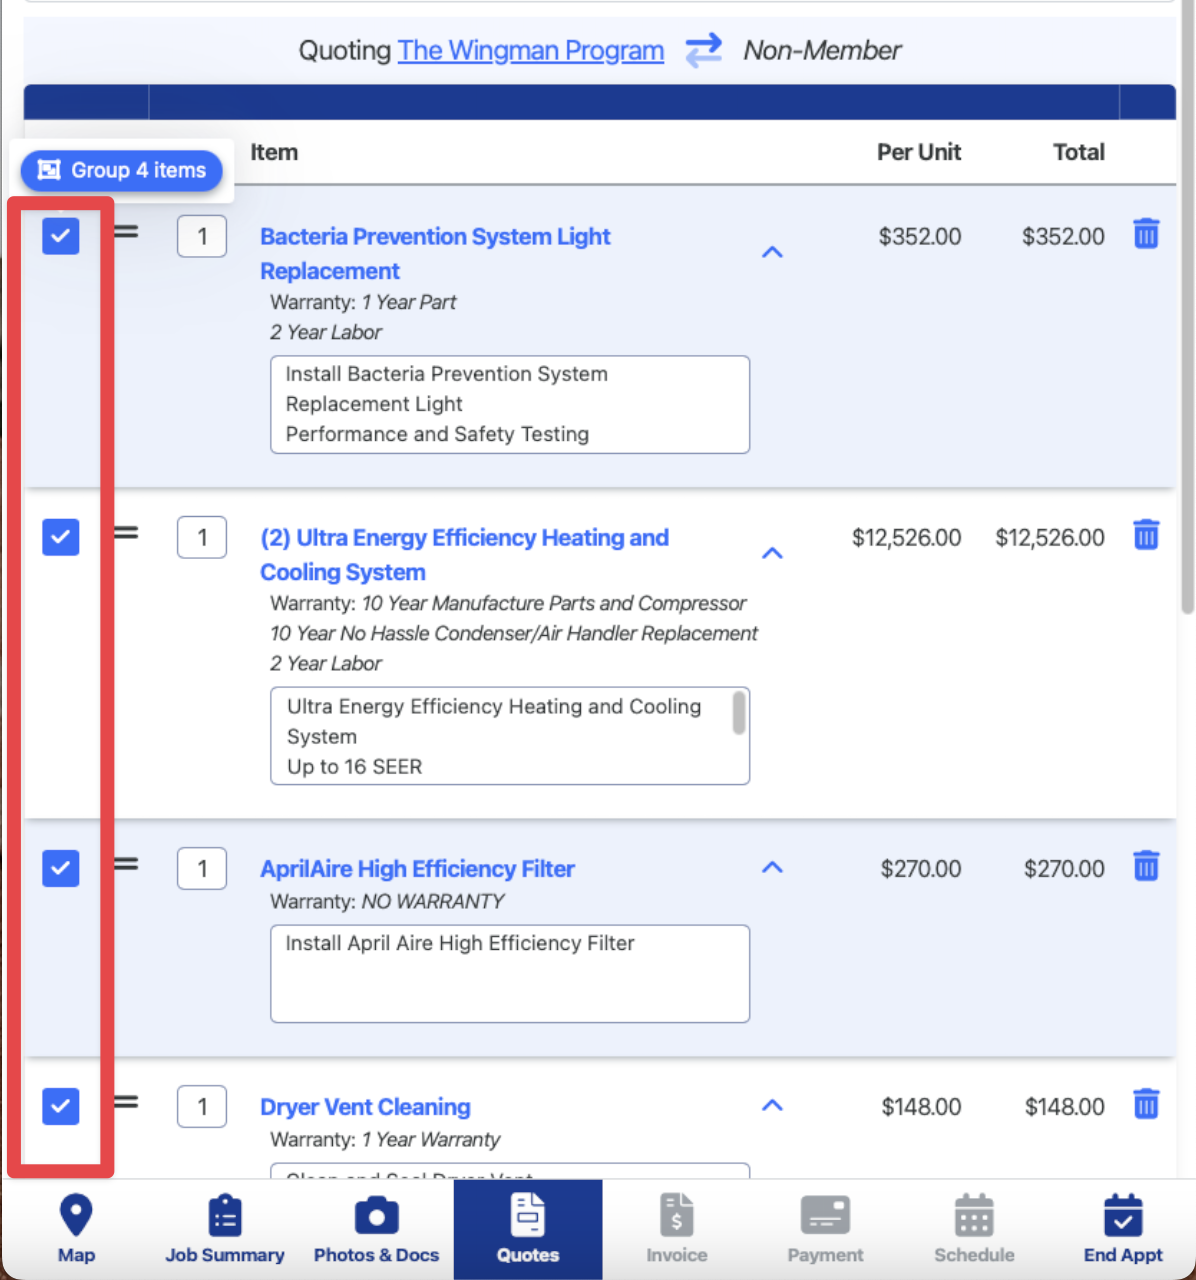Screen dimensions: 1196x1280
Task: Collapse the AprilAire High Efficiency Filter details
Action: point(772,867)
